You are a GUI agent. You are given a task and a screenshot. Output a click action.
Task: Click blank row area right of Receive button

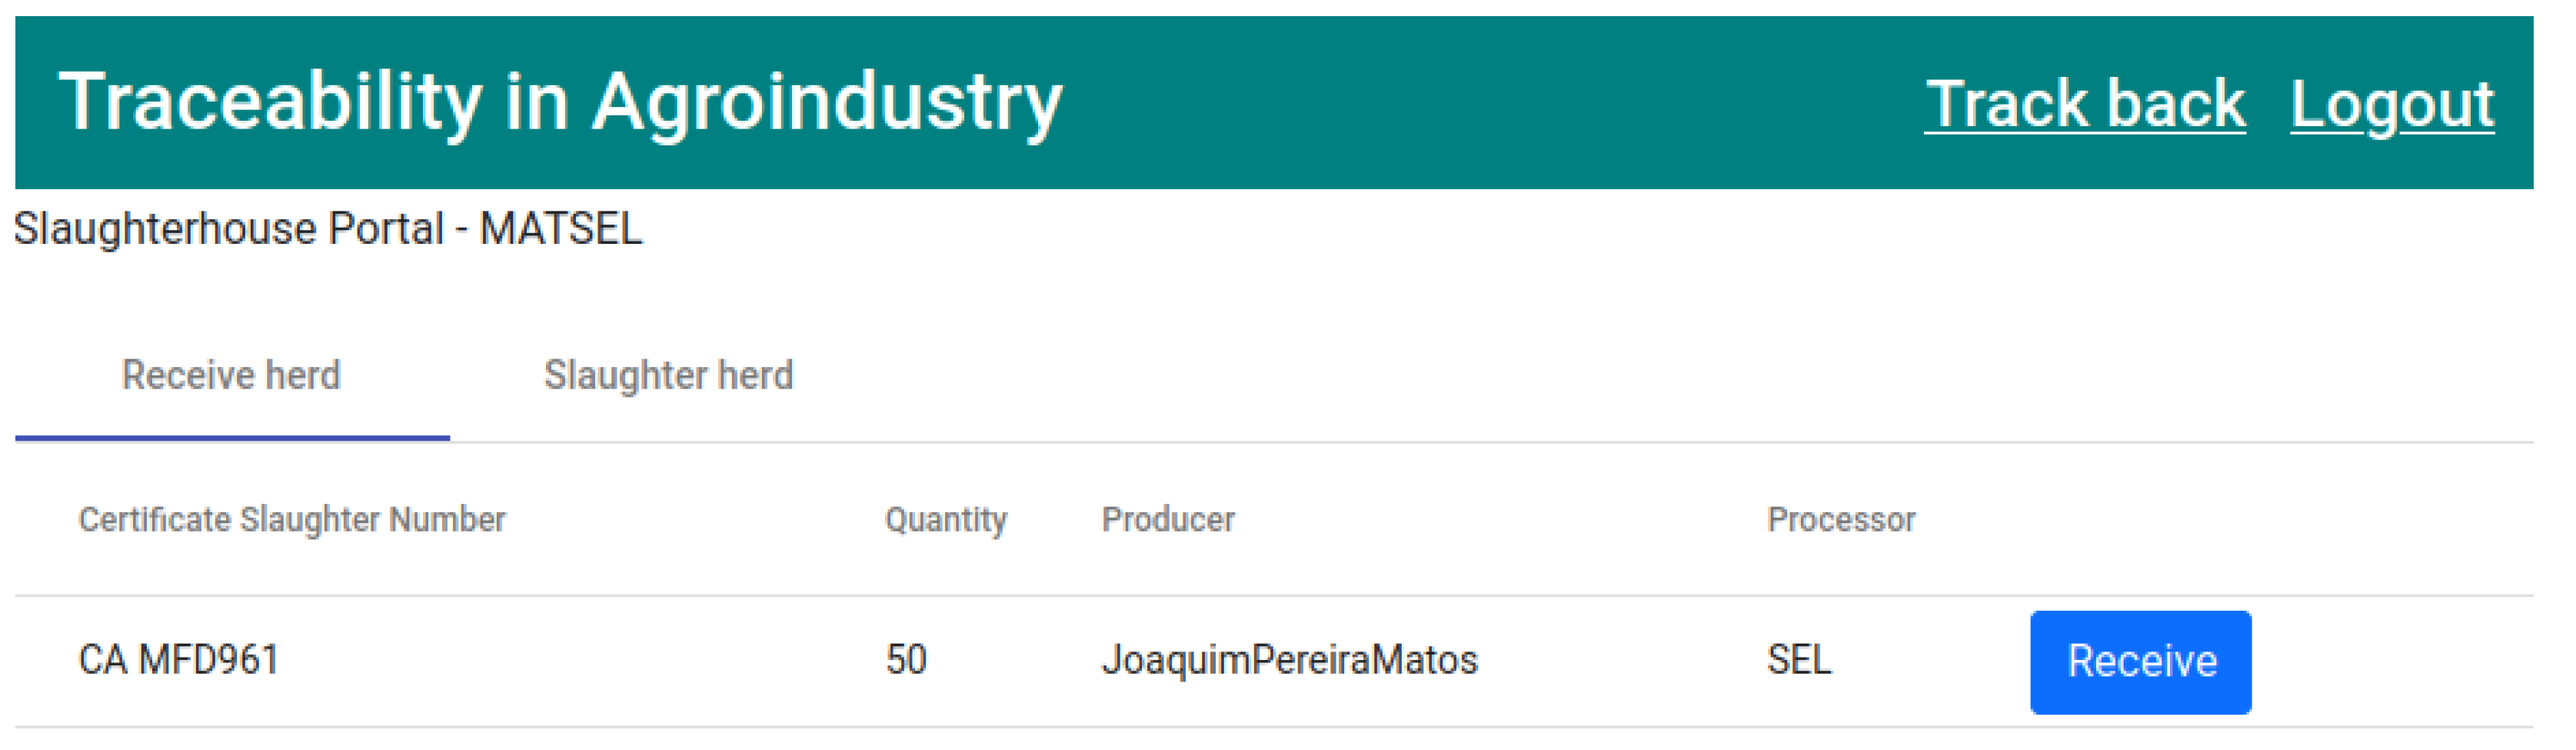(2400, 662)
